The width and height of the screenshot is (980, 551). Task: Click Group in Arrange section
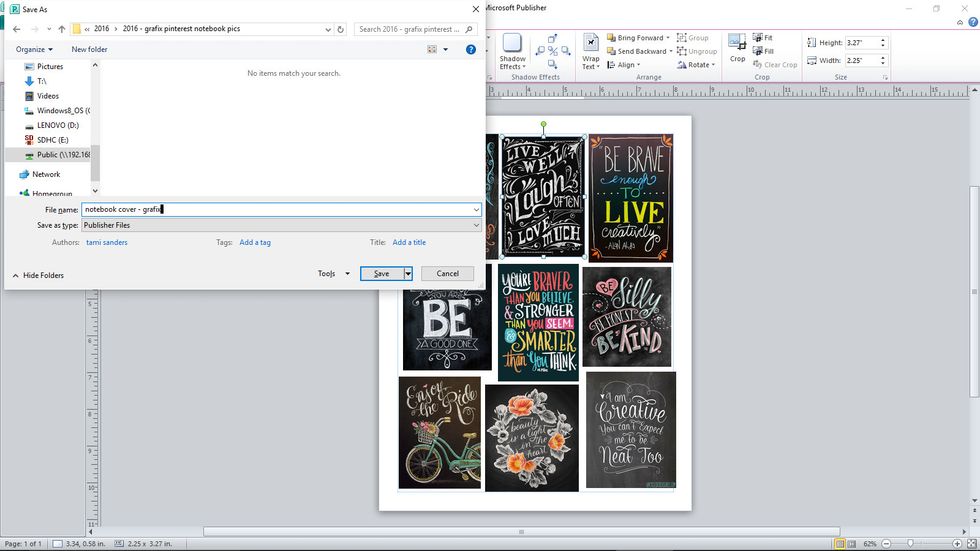point(692,38)
